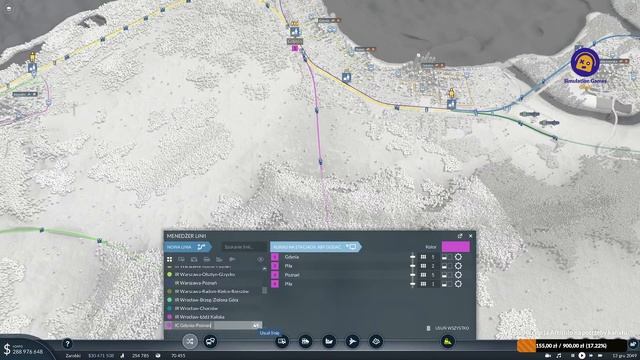Play the game at normal speed
The height and width of the screenshot is (360, 640).
(x=582, y=356)
